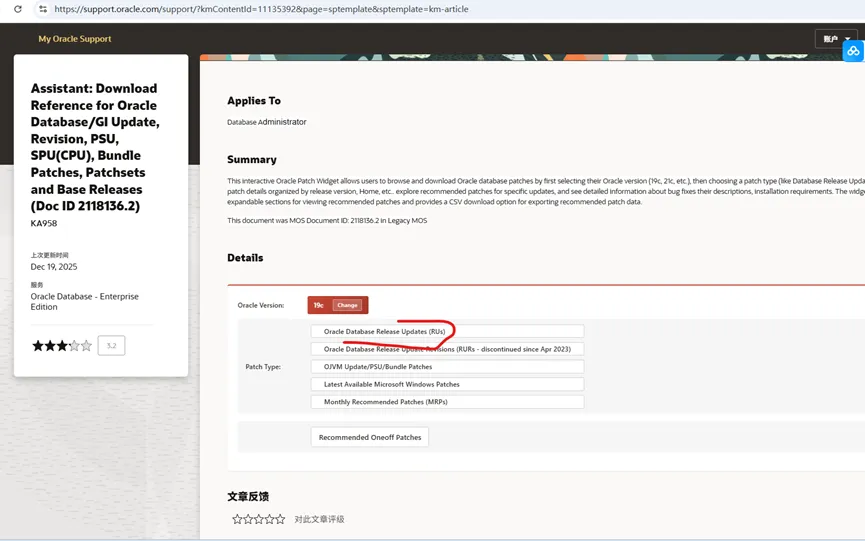Click the sidebar star rating display
Image resolution: width=865 pixels, height=541 pixels.
[x=62, y=346]
